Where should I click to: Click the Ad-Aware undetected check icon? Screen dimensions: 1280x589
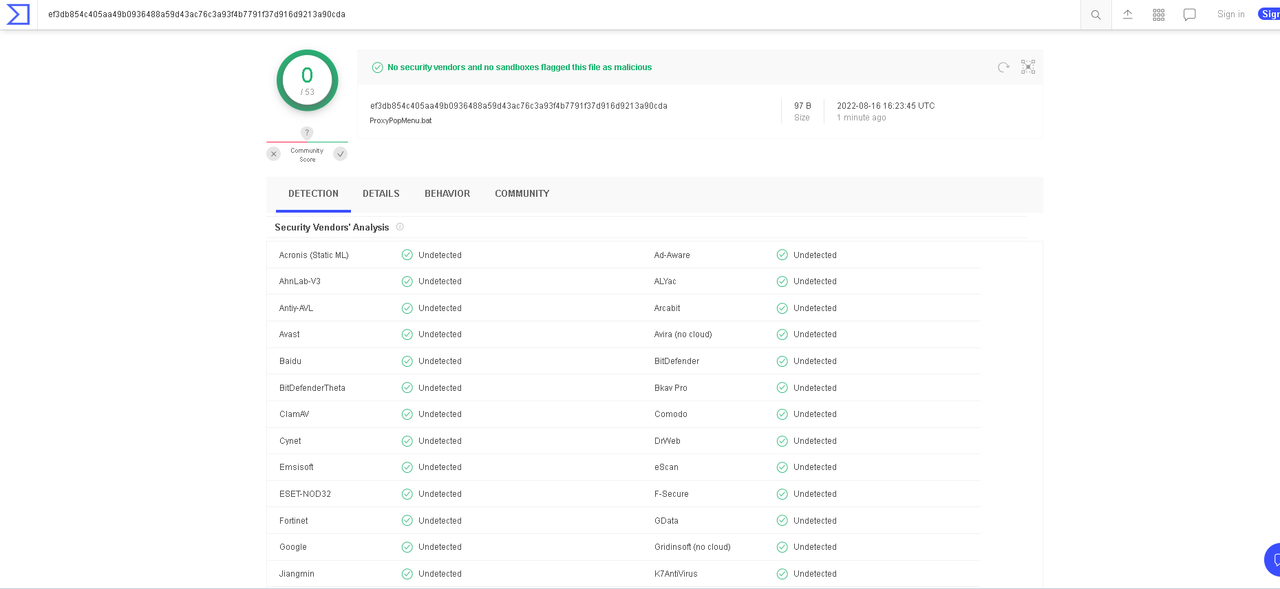pyautogui.click(x=782, y=255)
